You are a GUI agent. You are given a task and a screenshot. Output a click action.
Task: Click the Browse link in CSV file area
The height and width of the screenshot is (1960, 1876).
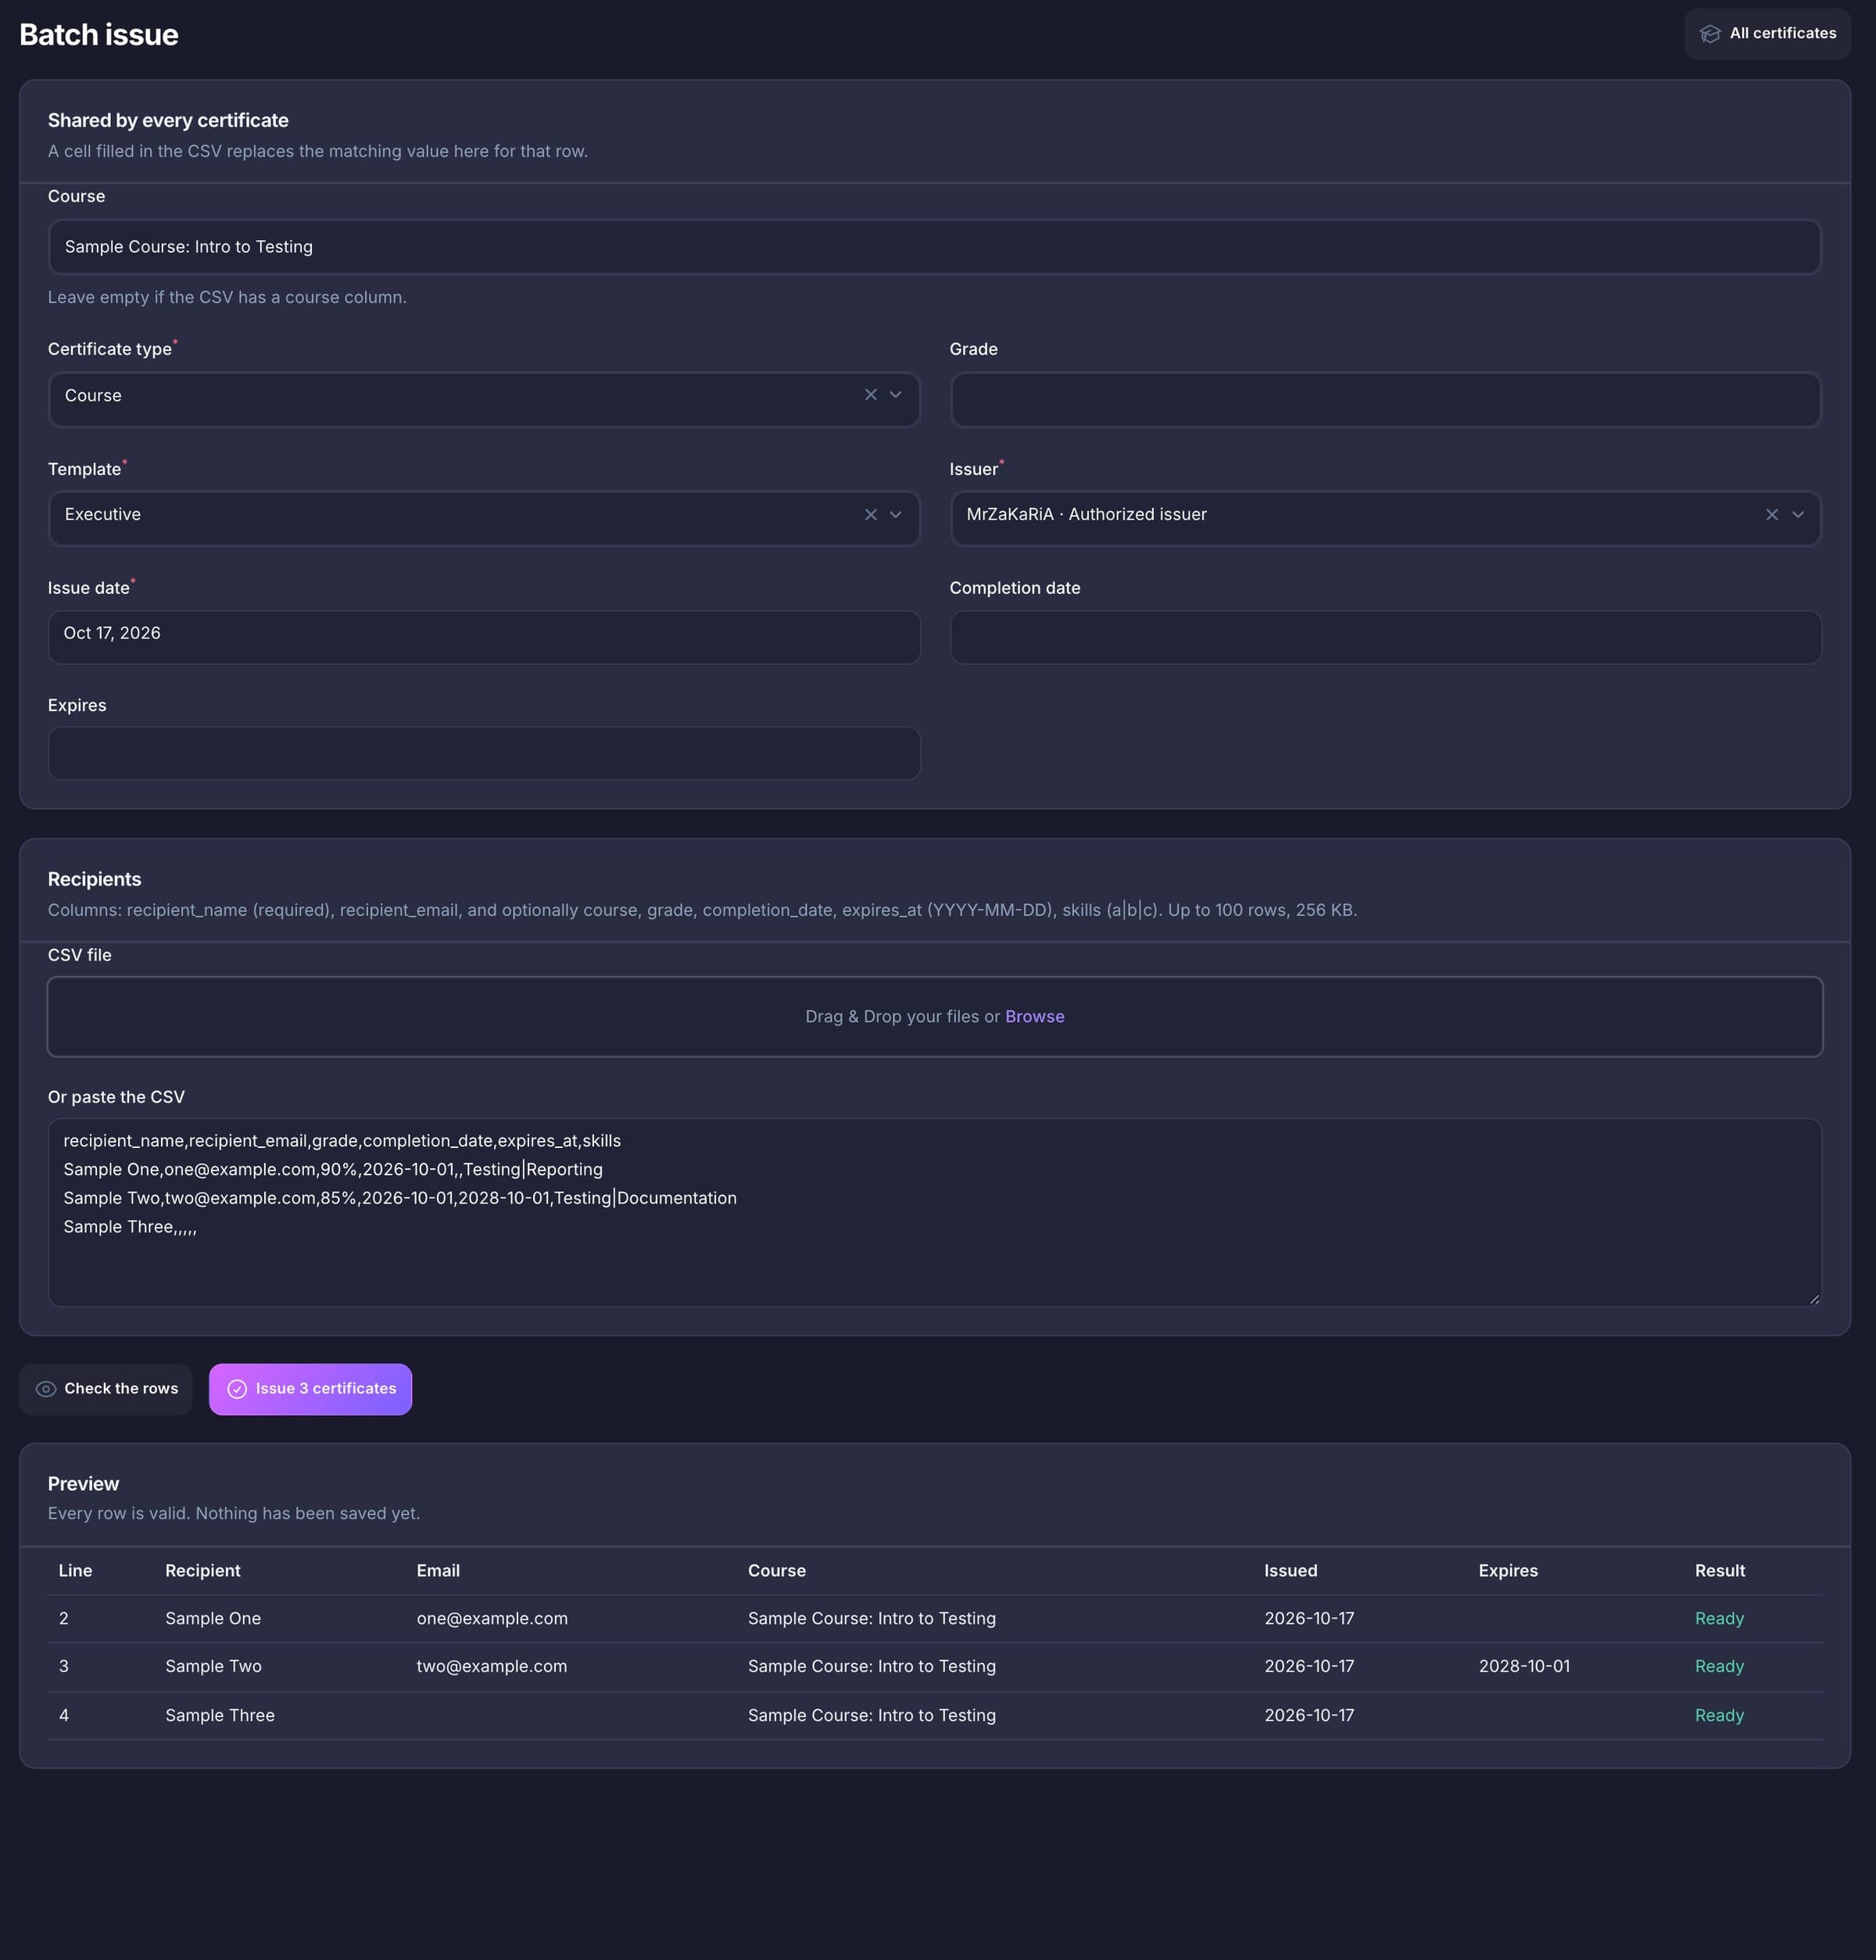(1034, 1016)
